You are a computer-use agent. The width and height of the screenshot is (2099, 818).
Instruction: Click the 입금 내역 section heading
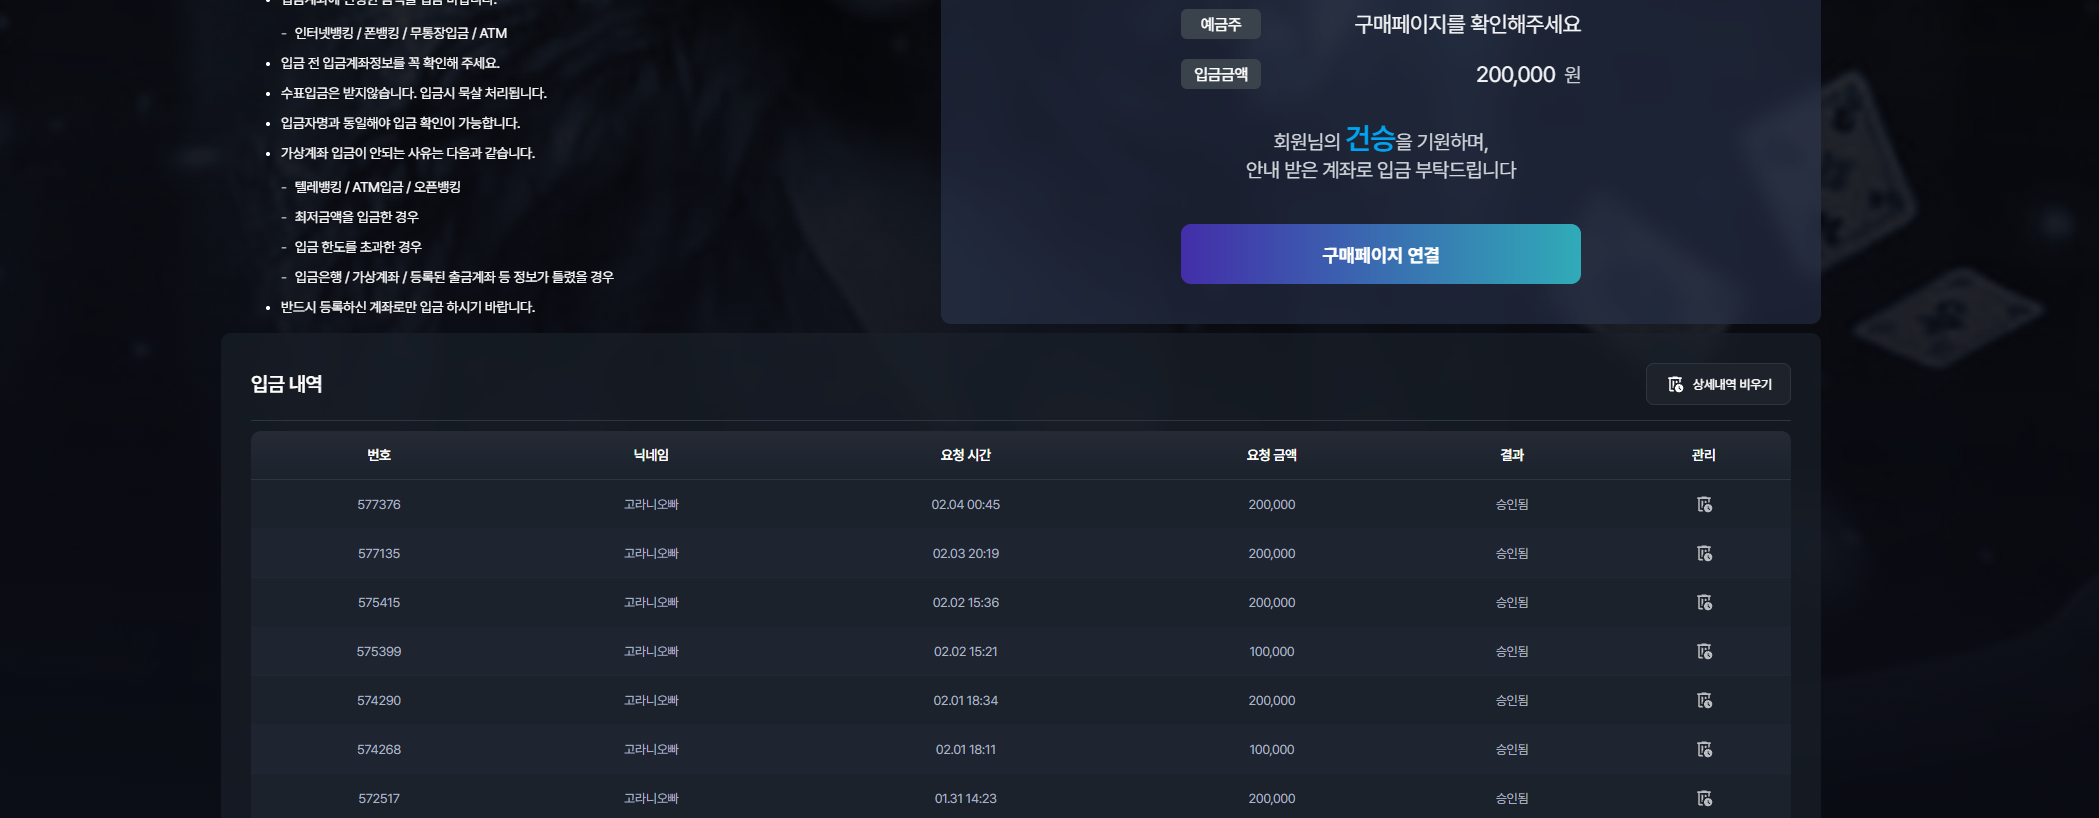[286, 384]
